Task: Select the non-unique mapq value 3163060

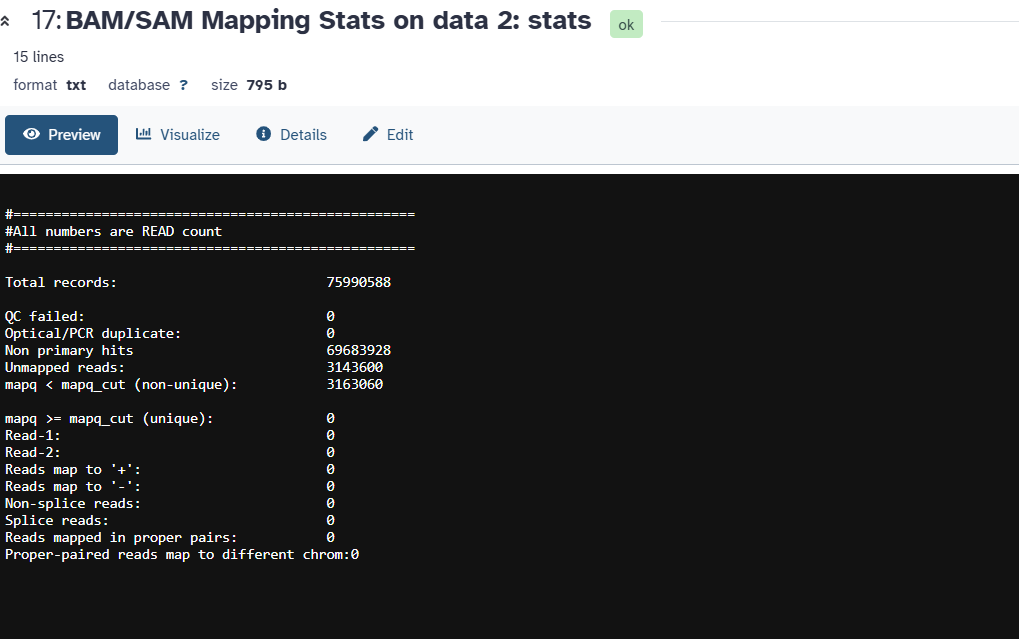Action: (355, 385)
